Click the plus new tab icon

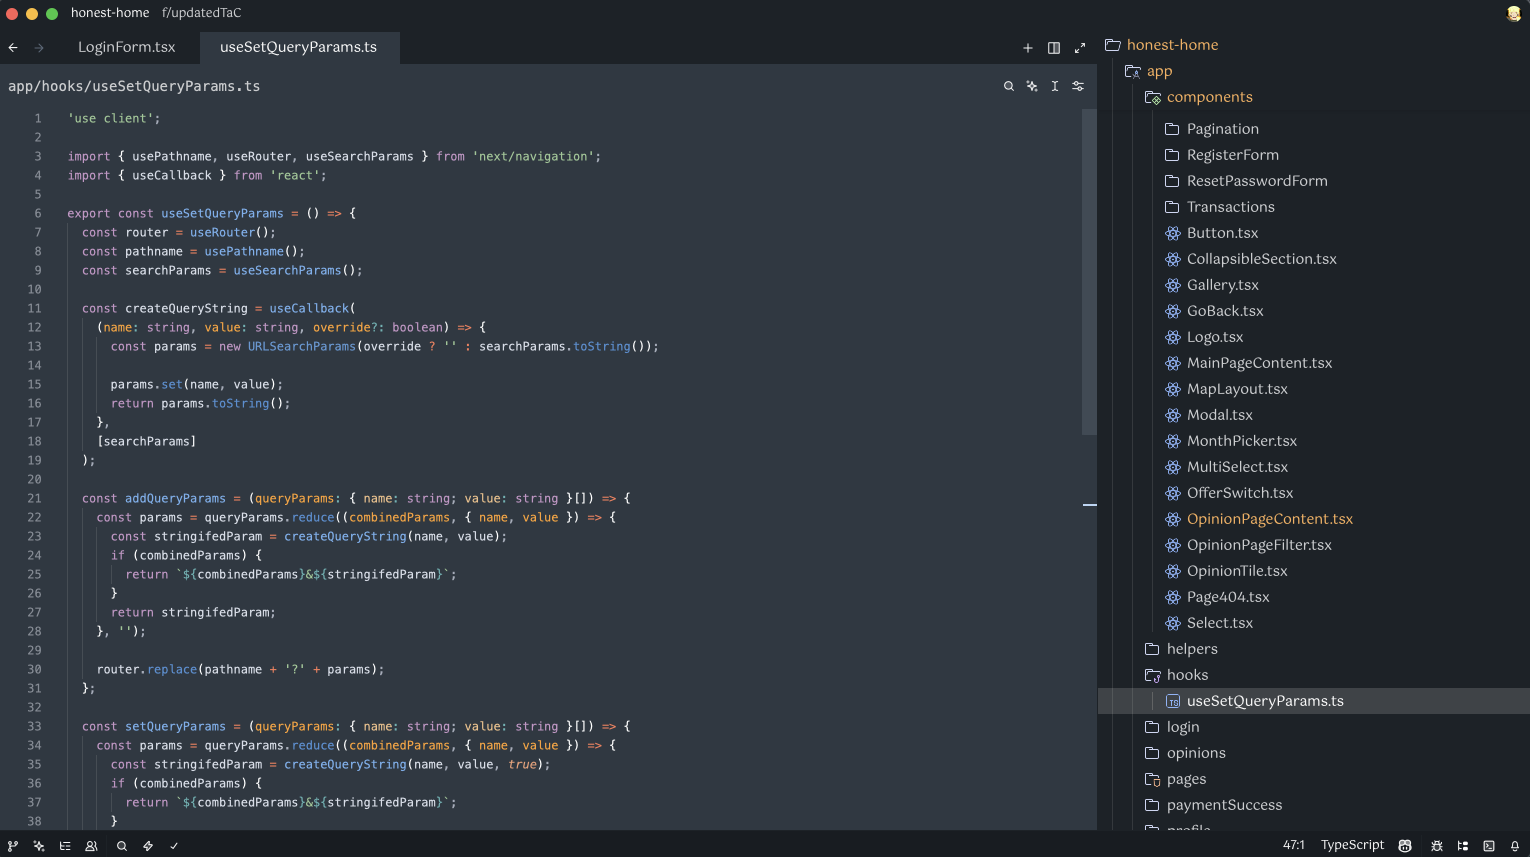tap(1028, 48)
